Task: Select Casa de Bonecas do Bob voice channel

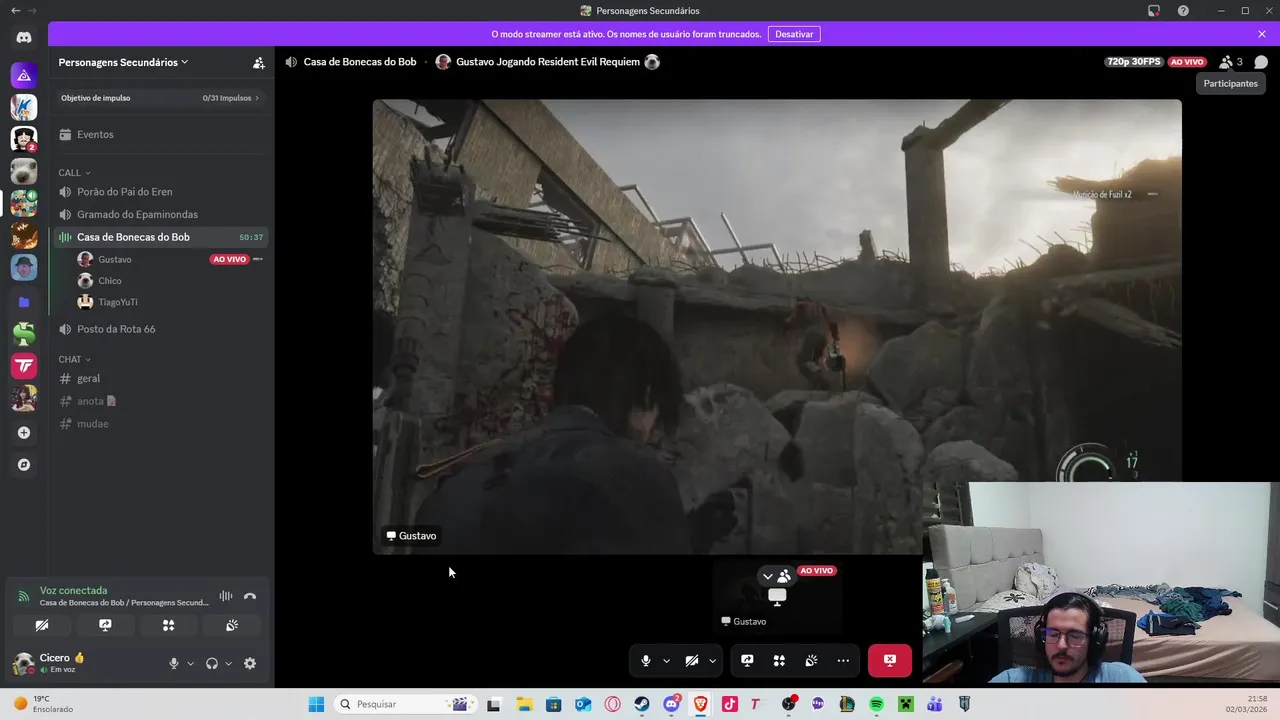Action: click(160, 237)
